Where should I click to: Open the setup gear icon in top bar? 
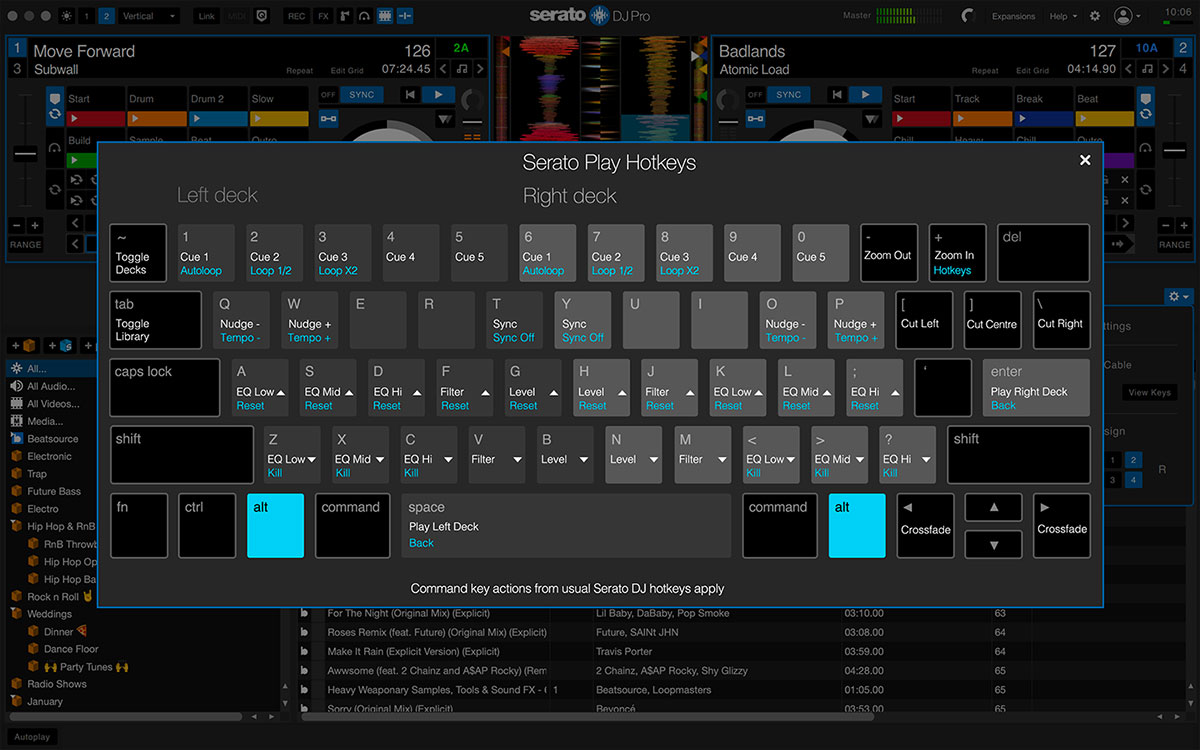[x=1095, y=16]
